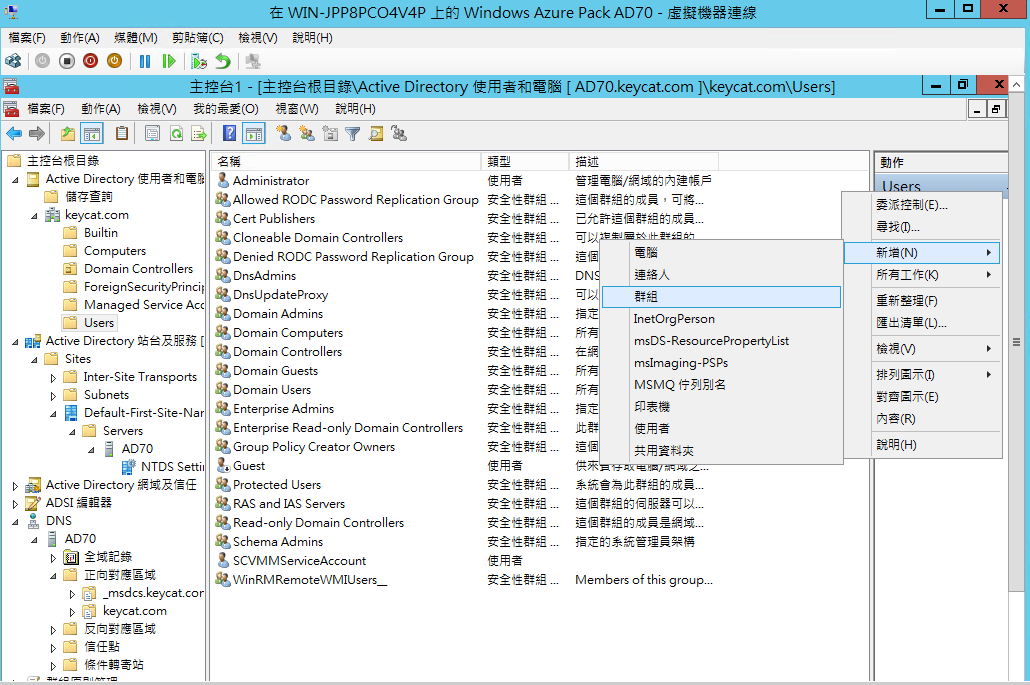The width and height of the screenshot is (1030, 685).
Task: Open the 所有工作(K) submenu
Action: [922, 275]
